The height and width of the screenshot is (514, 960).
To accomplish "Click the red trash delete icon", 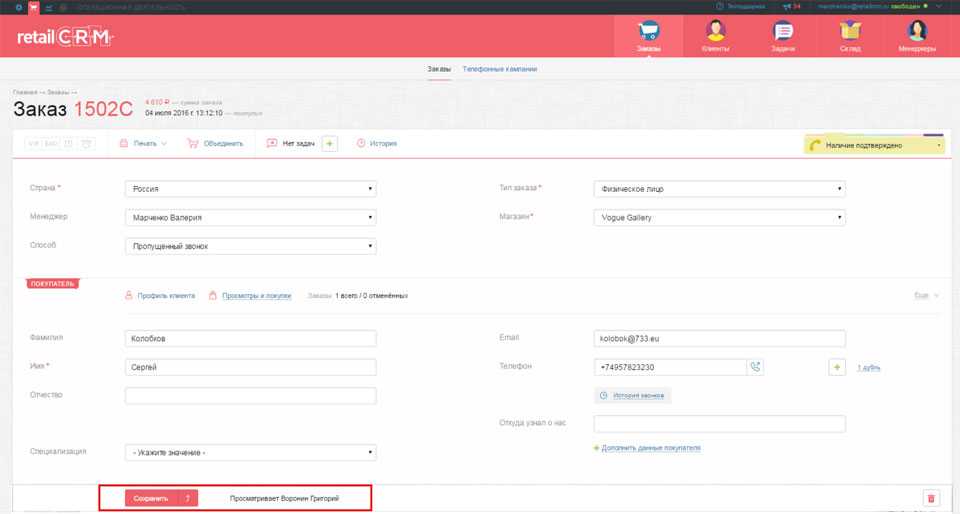I will [931, 498].
